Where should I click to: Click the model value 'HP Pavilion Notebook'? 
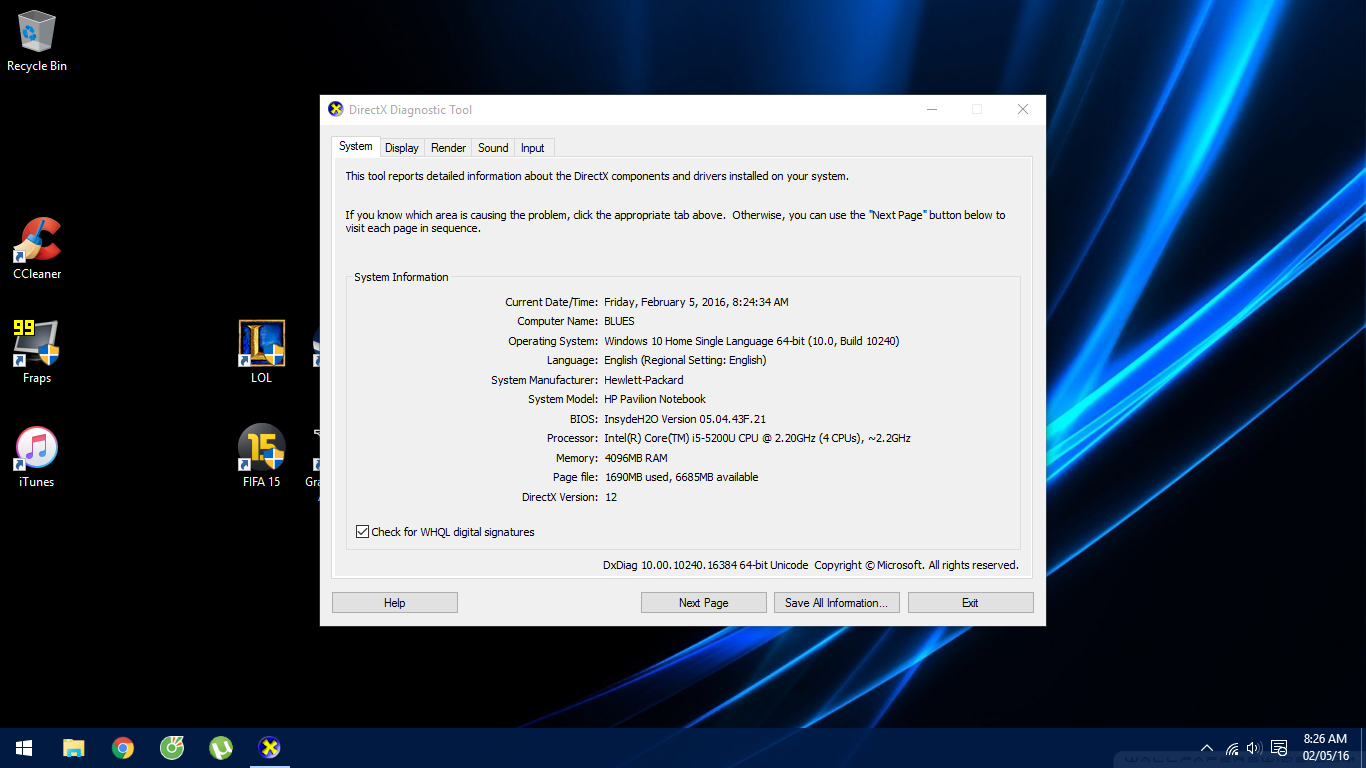pos(655,399)
